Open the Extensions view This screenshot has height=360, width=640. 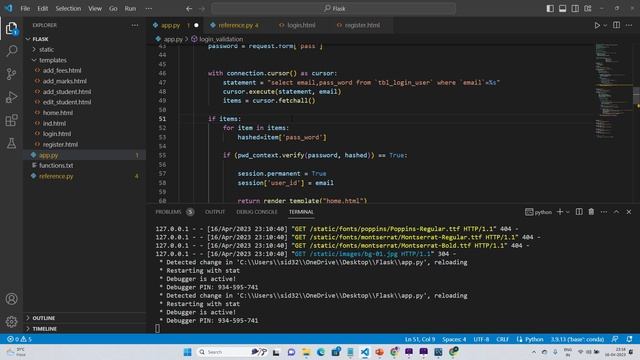click(x=11, y=120)
